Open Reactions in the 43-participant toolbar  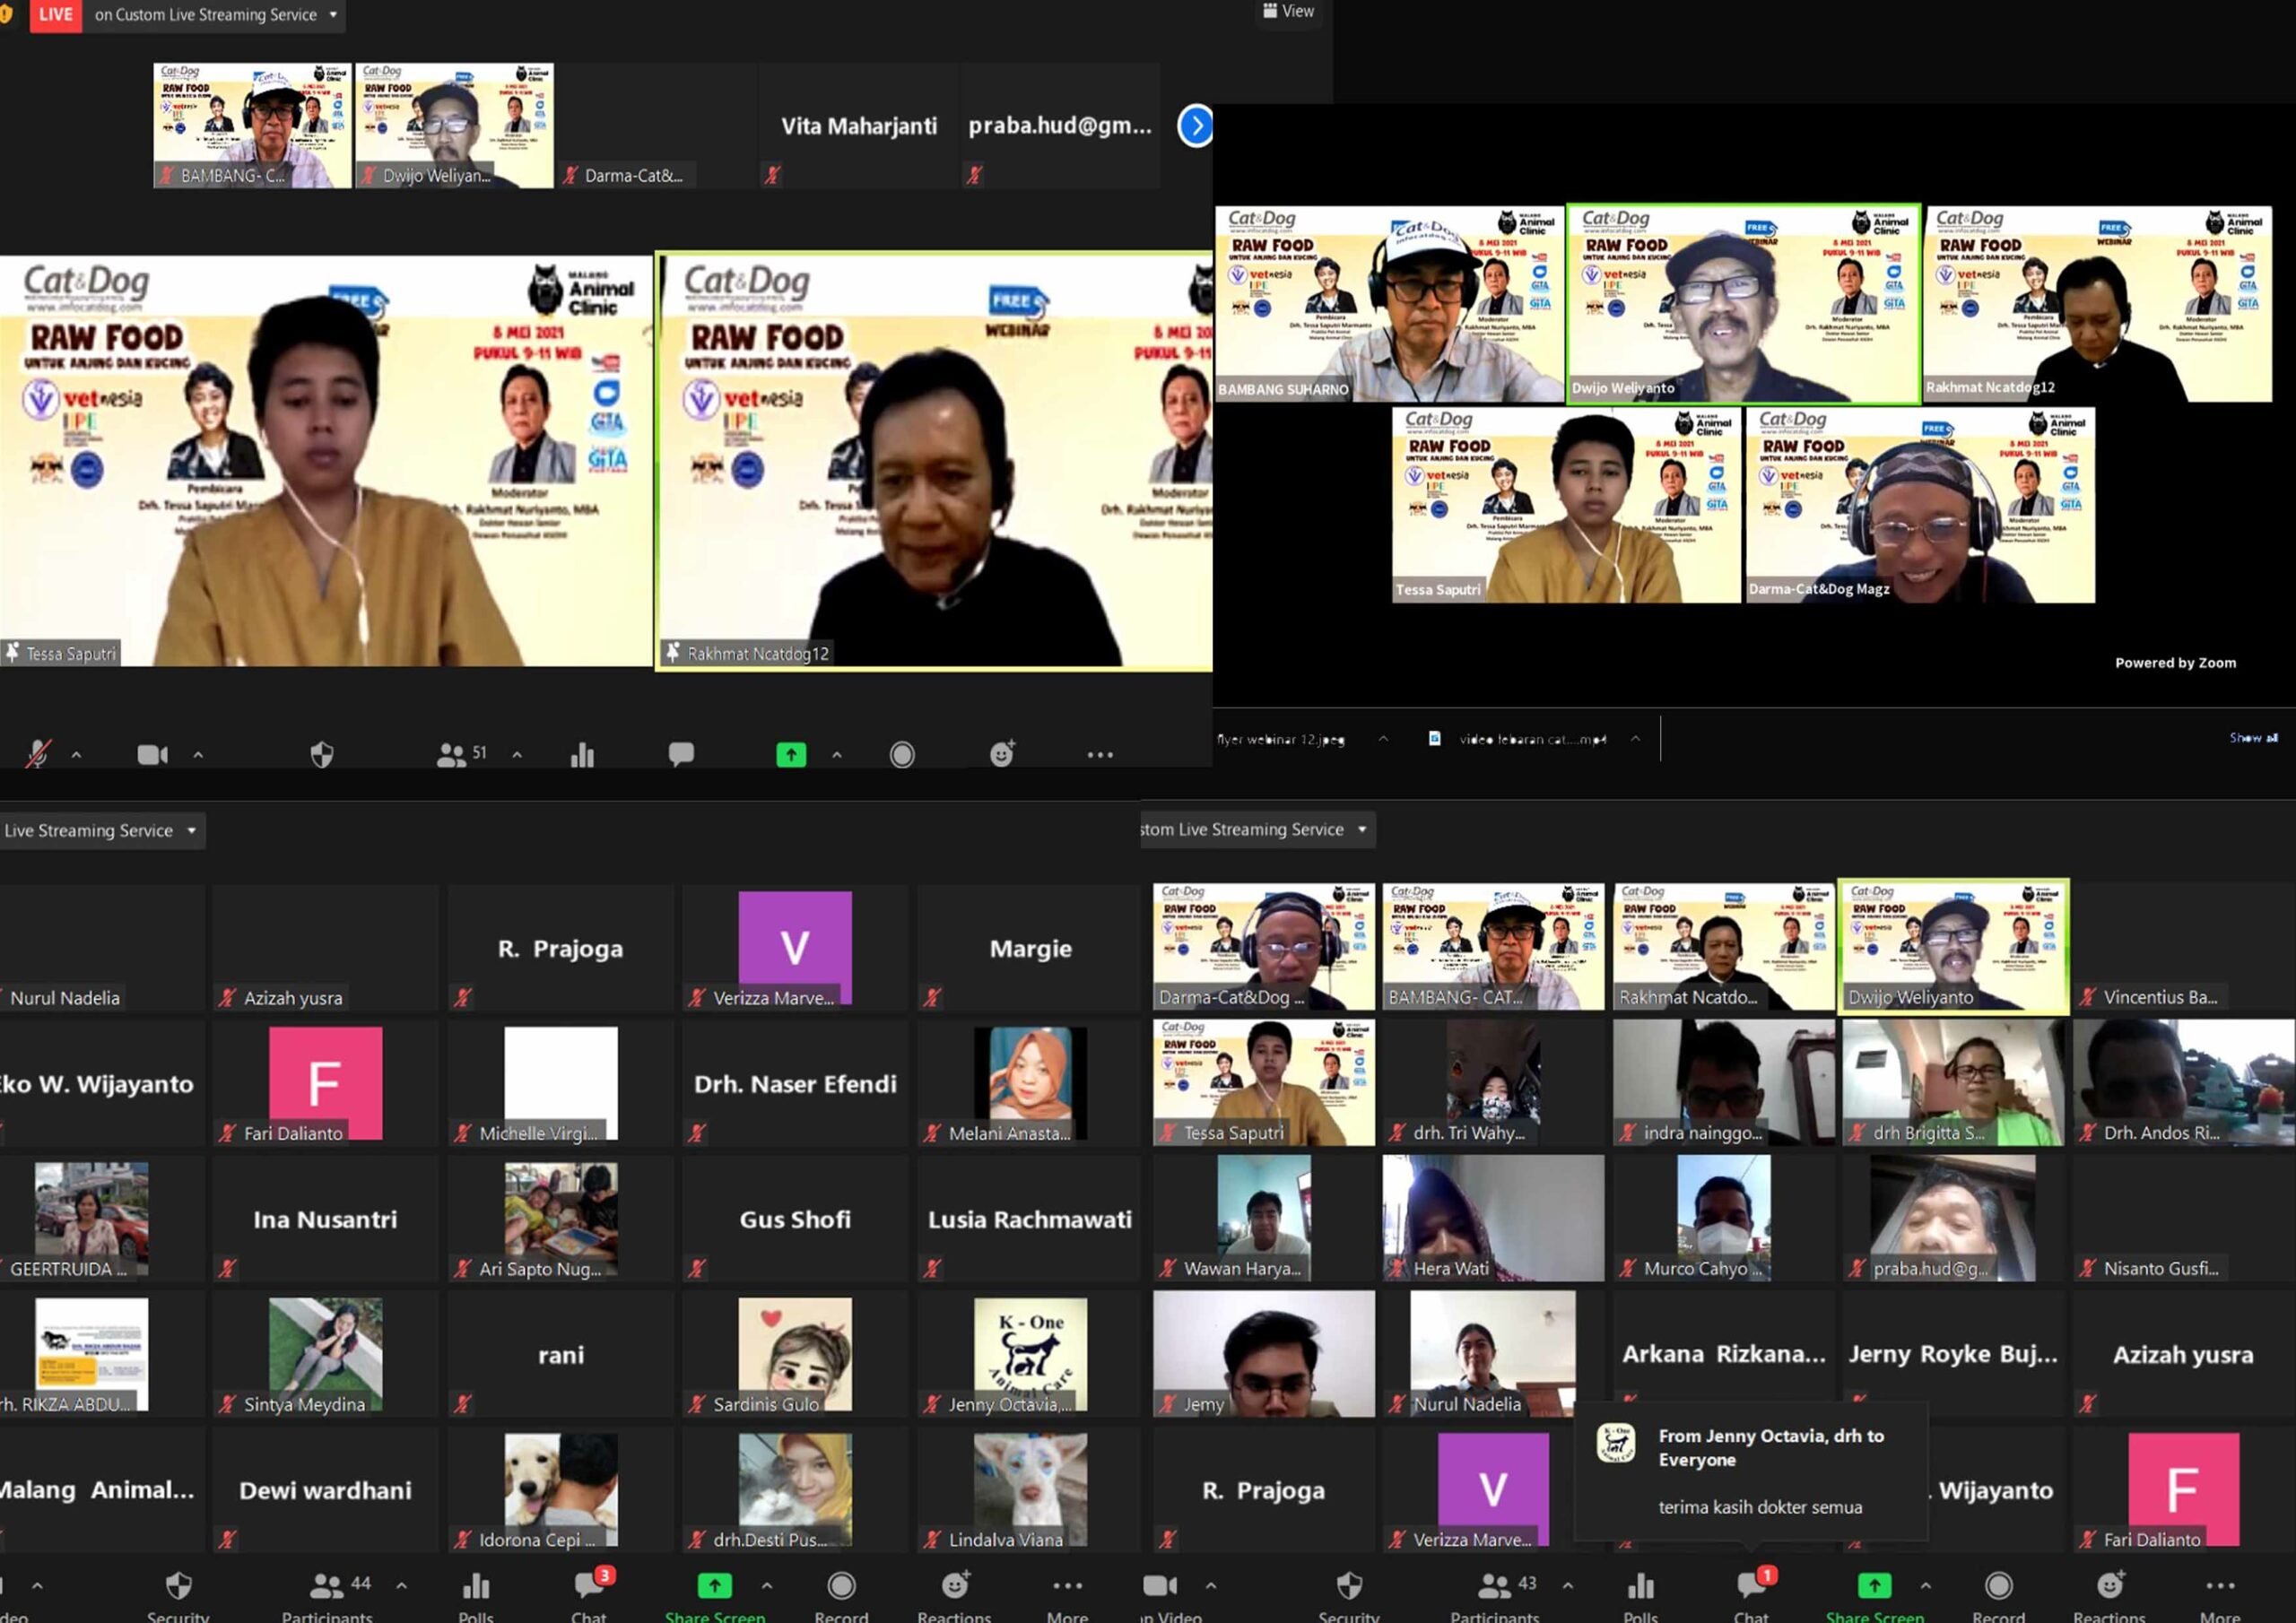2109,1596
